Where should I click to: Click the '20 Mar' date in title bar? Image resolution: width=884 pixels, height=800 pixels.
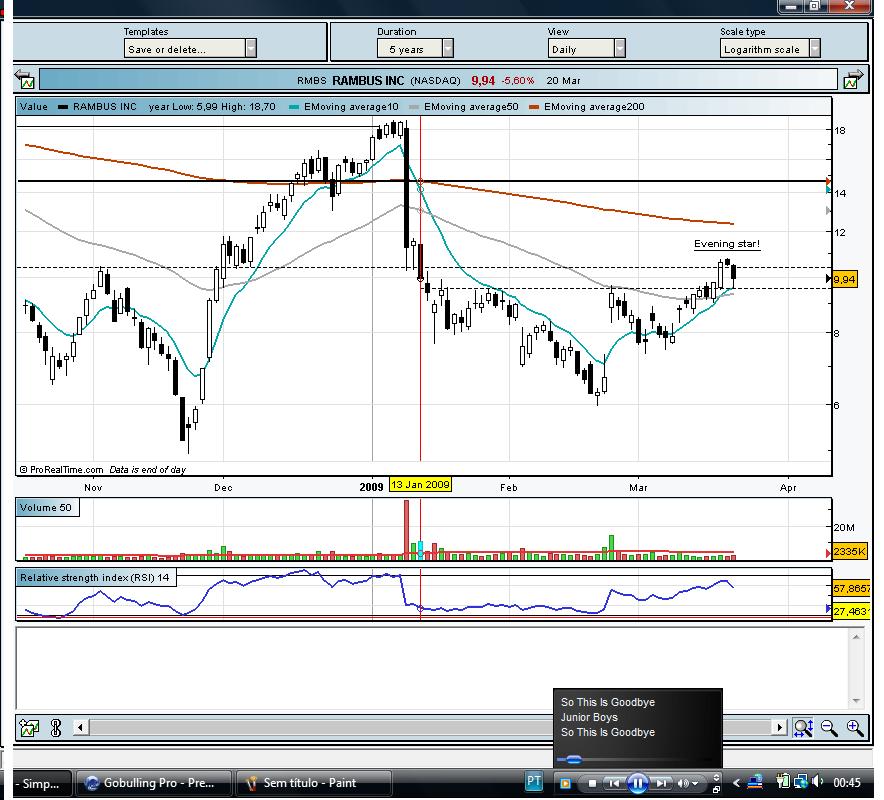click(x=563, y=81)
